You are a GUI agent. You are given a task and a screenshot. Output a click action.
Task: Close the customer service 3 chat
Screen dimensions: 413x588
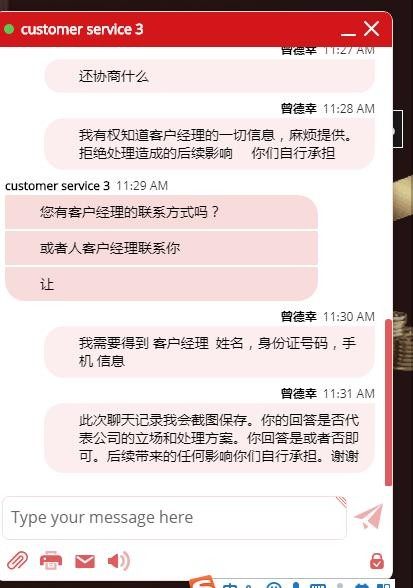371,28
